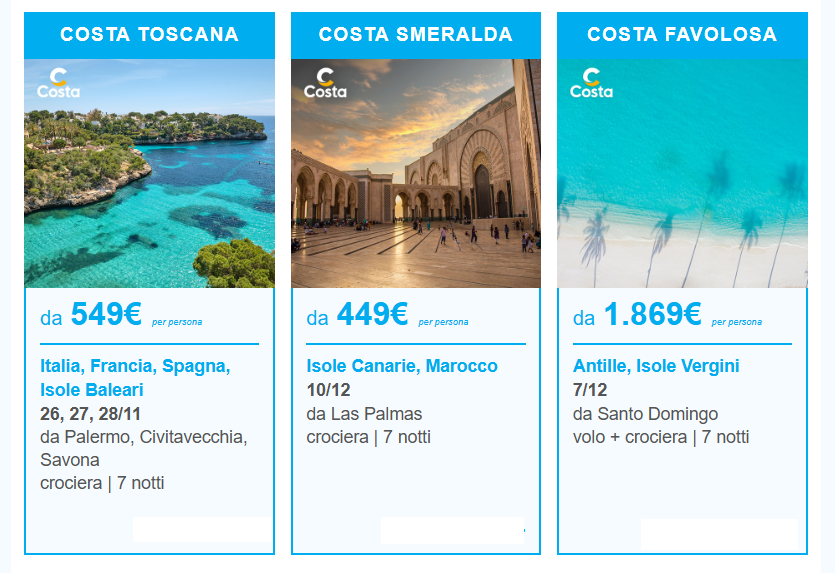The image size is (835, 573).
Task: Click the Costa logo on the Favolosa image
Action: pos(591,83)
